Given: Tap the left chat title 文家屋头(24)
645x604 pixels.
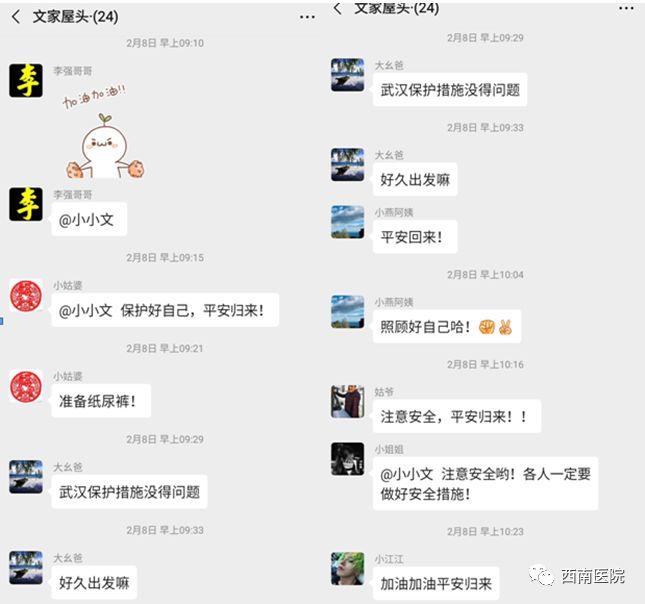Looking at the screenshot, I should coord(75,17).
